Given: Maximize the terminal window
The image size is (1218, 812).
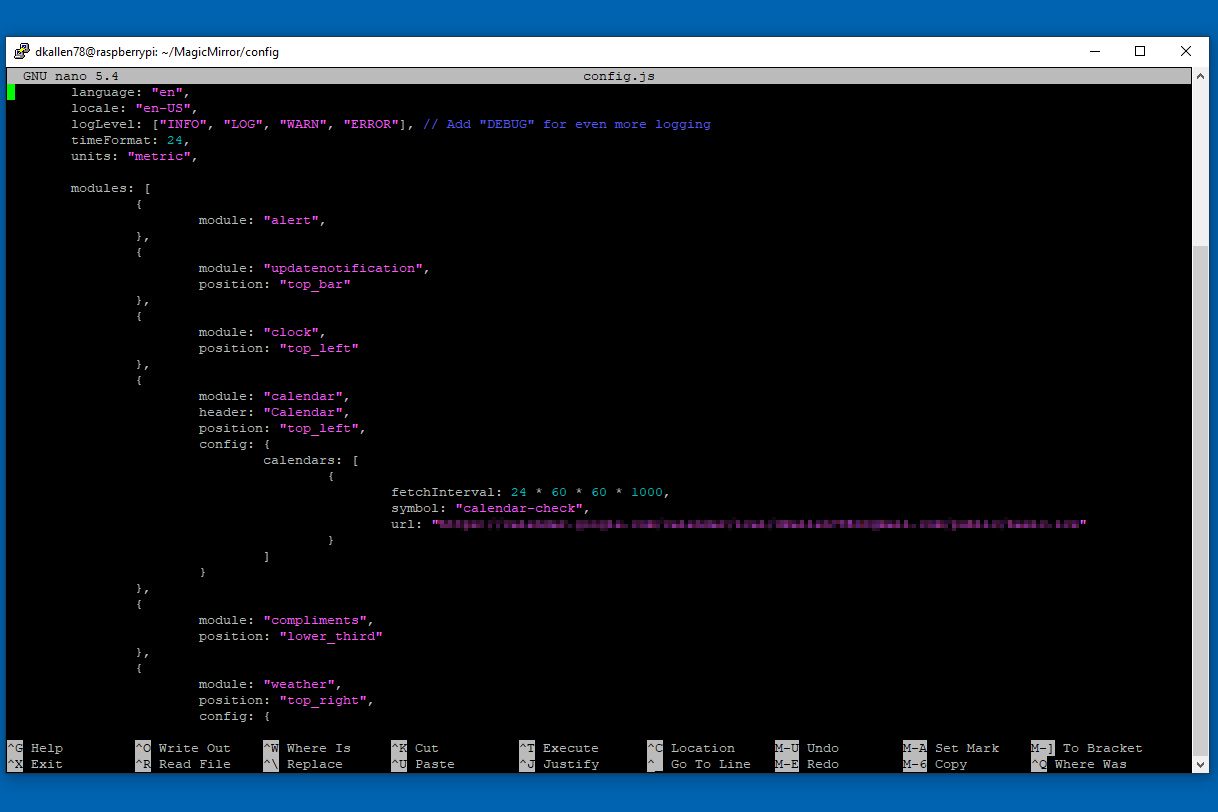Looking at the screenshot, I should click(1140, 52).
